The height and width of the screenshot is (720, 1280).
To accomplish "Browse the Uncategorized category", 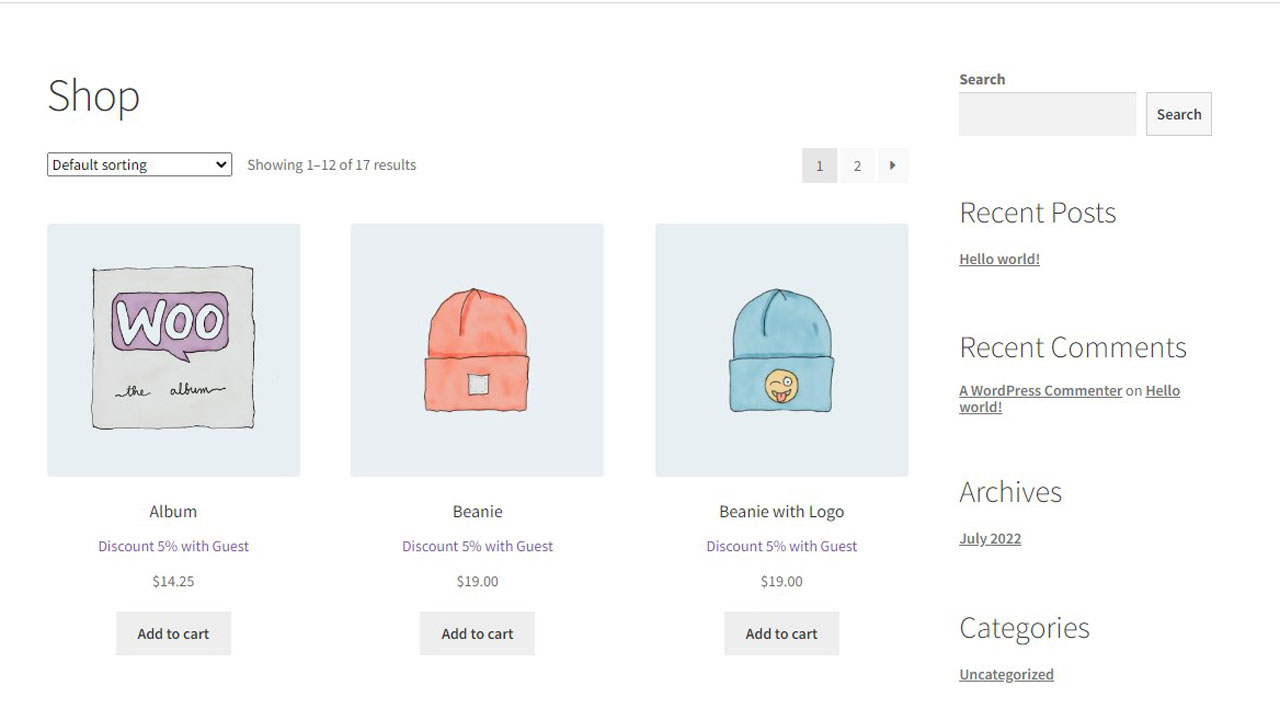I will coord(1006,674).
